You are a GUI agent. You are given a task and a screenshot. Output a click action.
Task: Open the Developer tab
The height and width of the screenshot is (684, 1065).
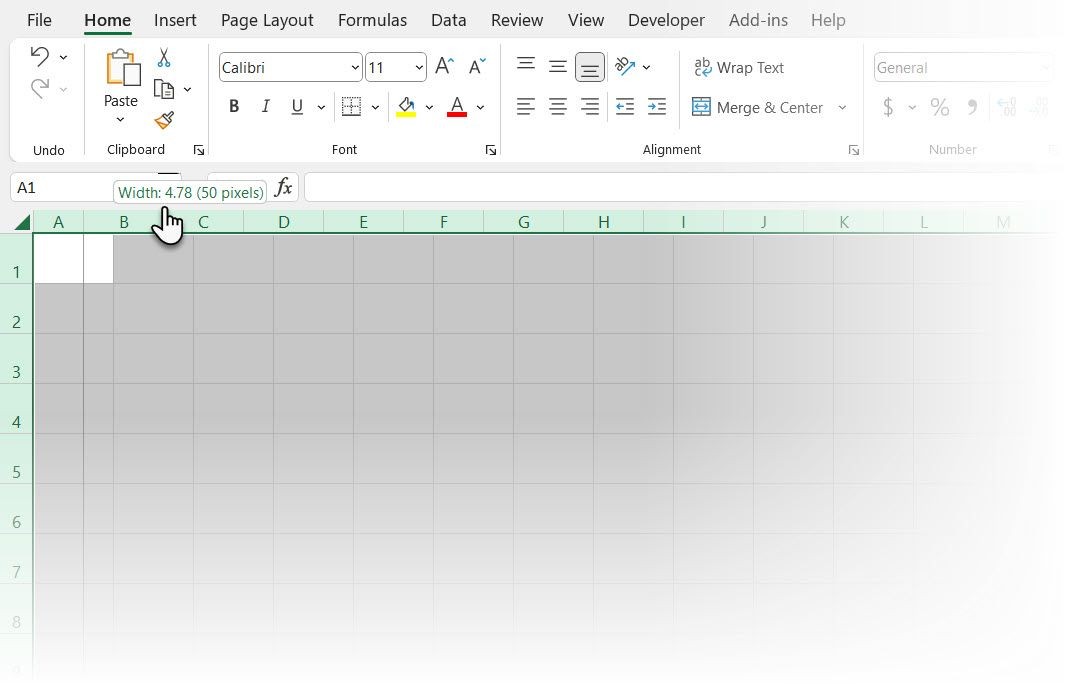[x=666, y=20]
